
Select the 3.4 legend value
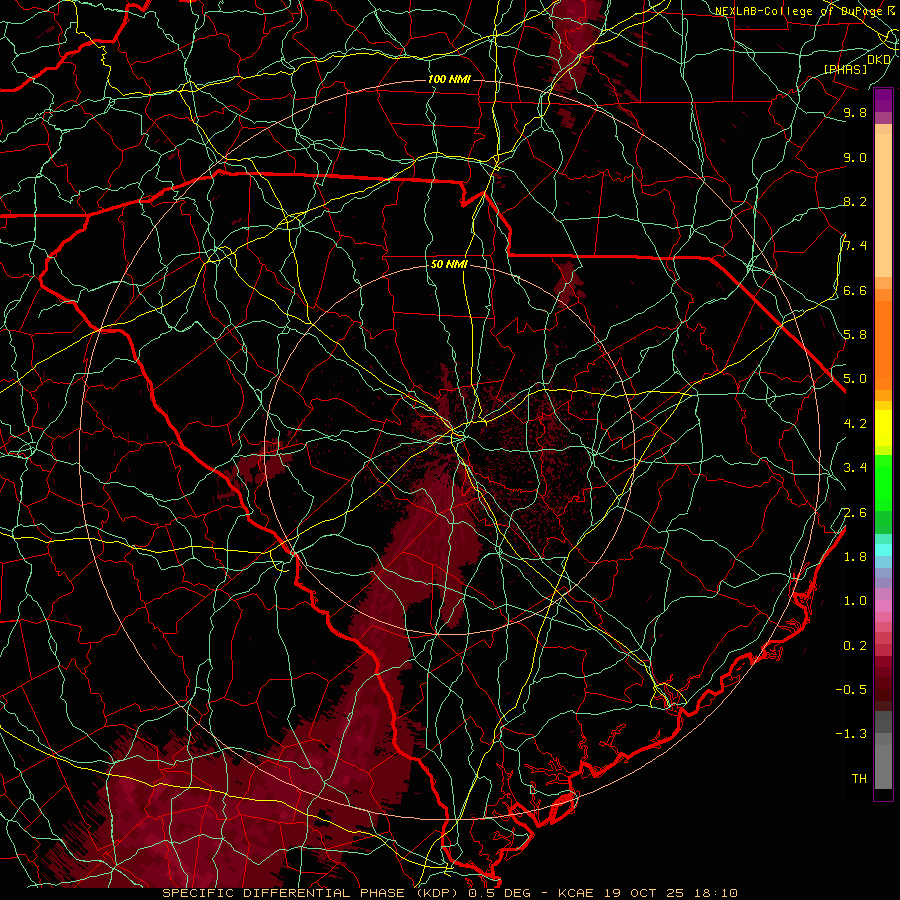pos(855,468)
